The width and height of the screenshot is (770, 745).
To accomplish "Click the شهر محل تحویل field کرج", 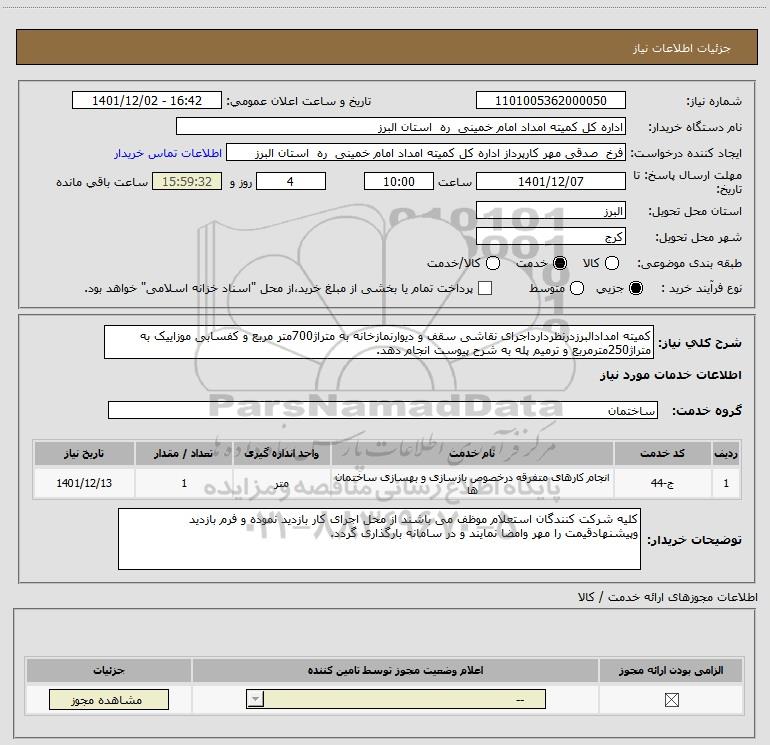I will click(x=550, y=237).
